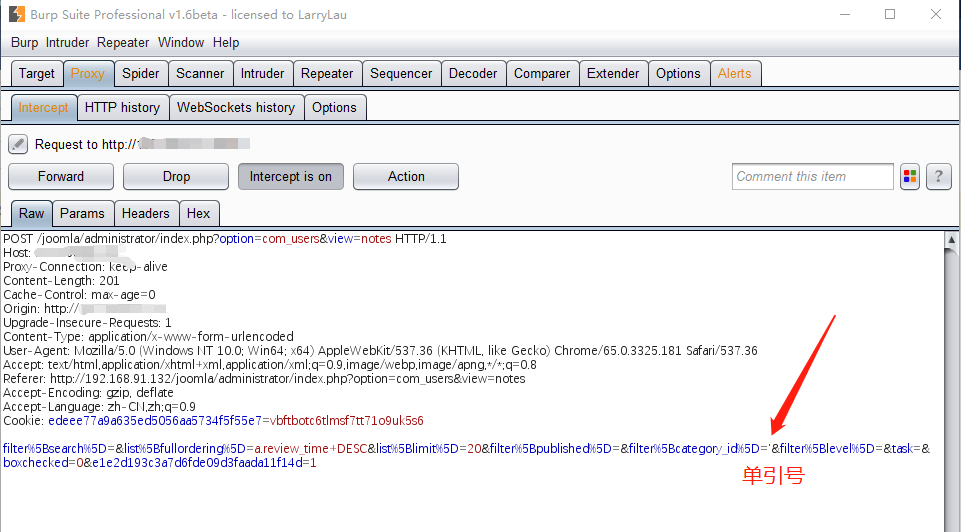Switch to the Decoder tab
The width and height of the screenshot is (961, 532).
[473, 74]
